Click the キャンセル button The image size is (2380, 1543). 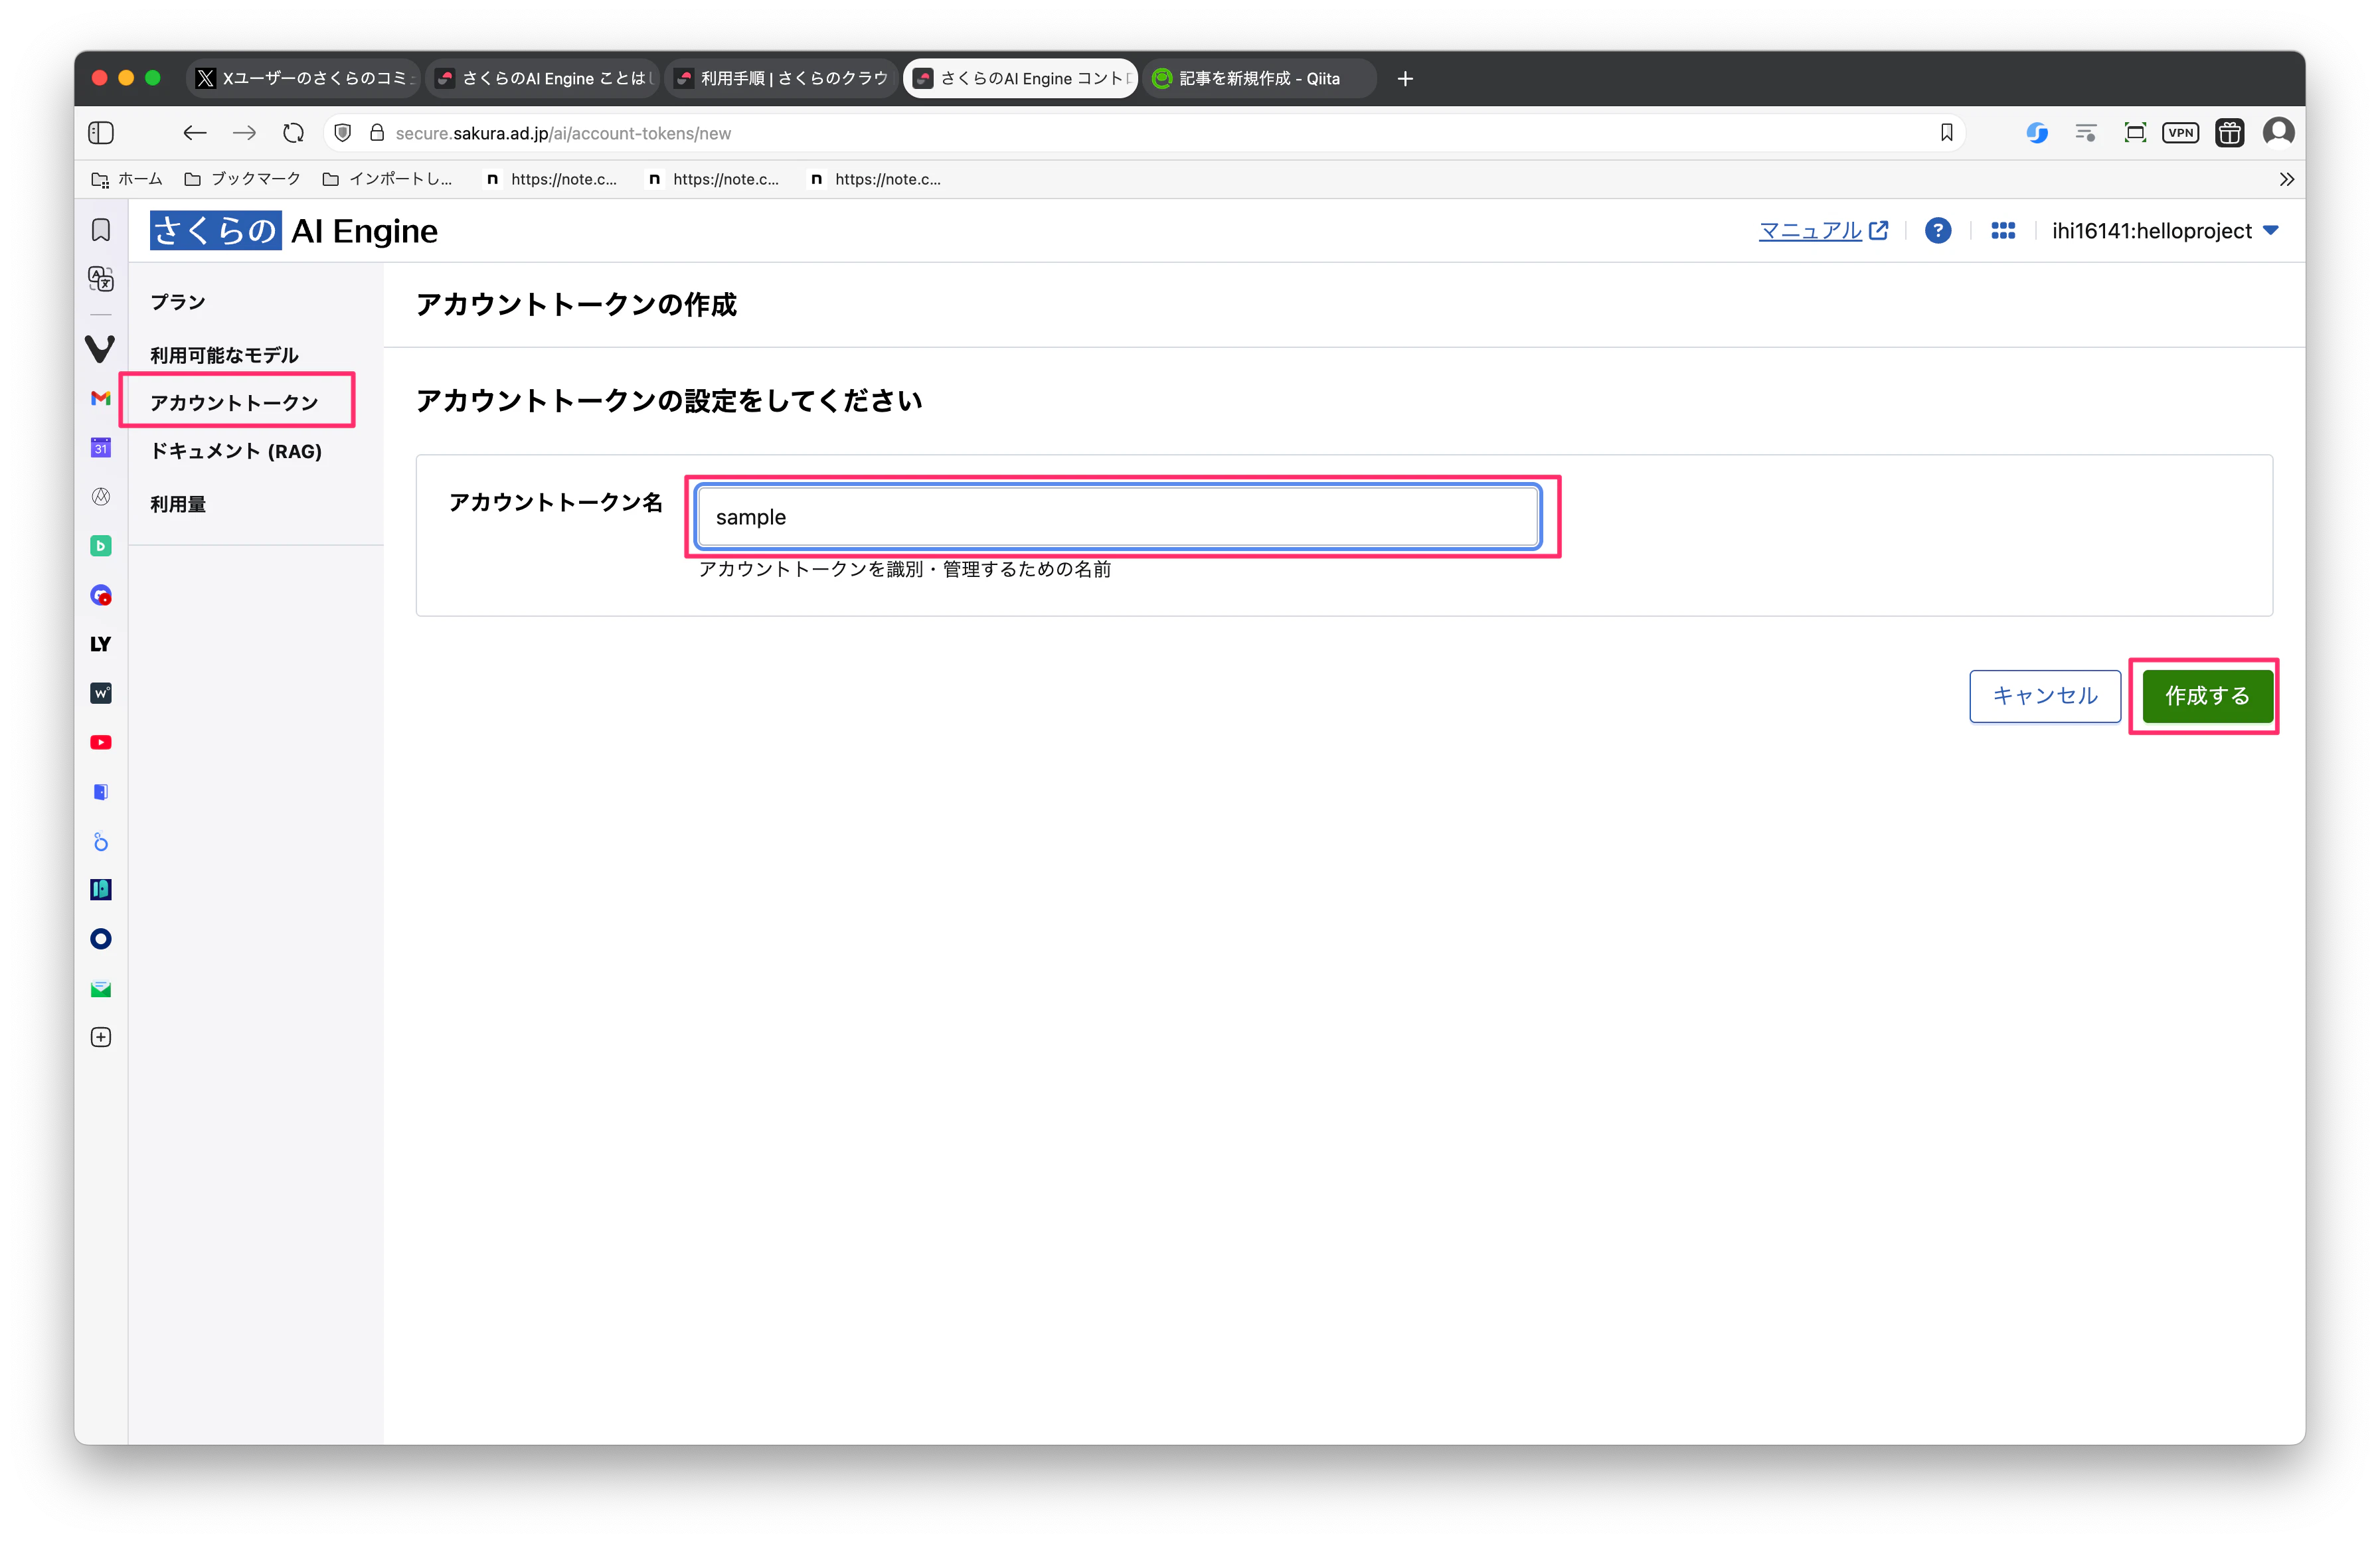tap(2044, 695)
